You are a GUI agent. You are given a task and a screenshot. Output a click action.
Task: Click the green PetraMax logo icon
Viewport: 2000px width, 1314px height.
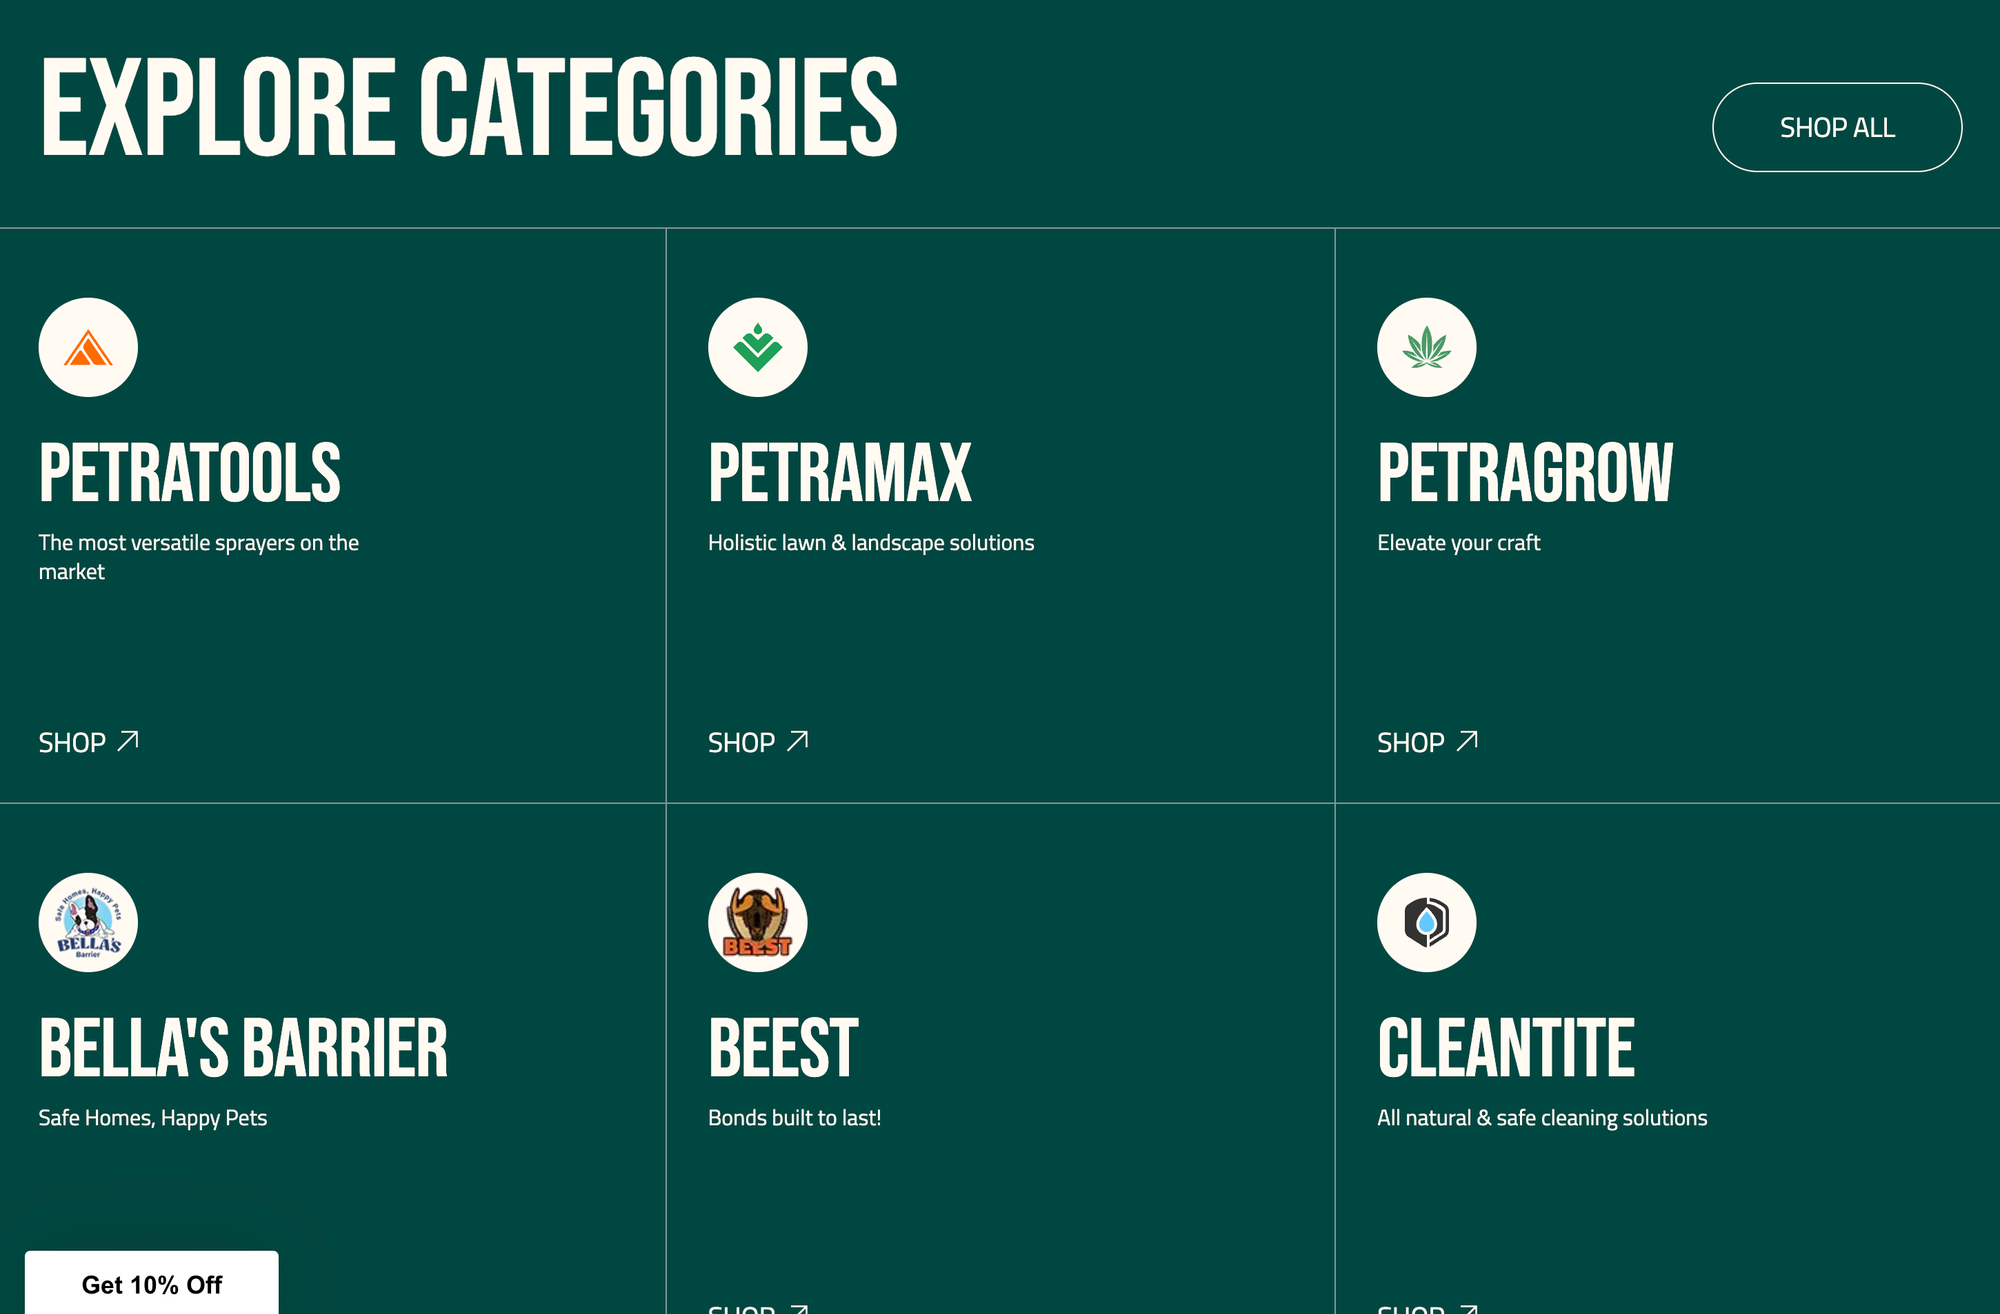(x=757, y=347)
